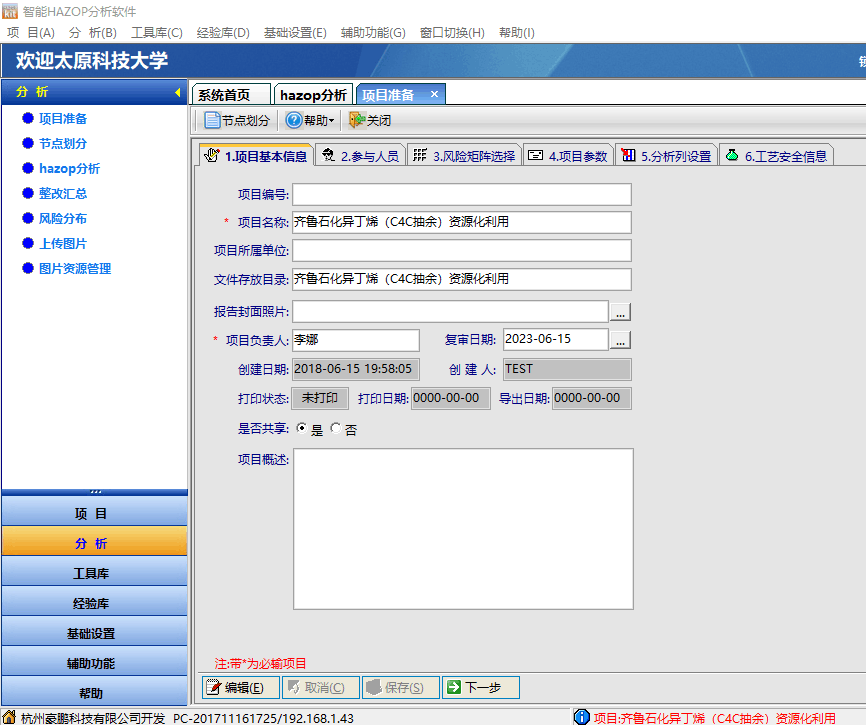Click the blue bullet beside 风险分布
The height and width of the screenshot is (725, 866).
coord(28,218)
